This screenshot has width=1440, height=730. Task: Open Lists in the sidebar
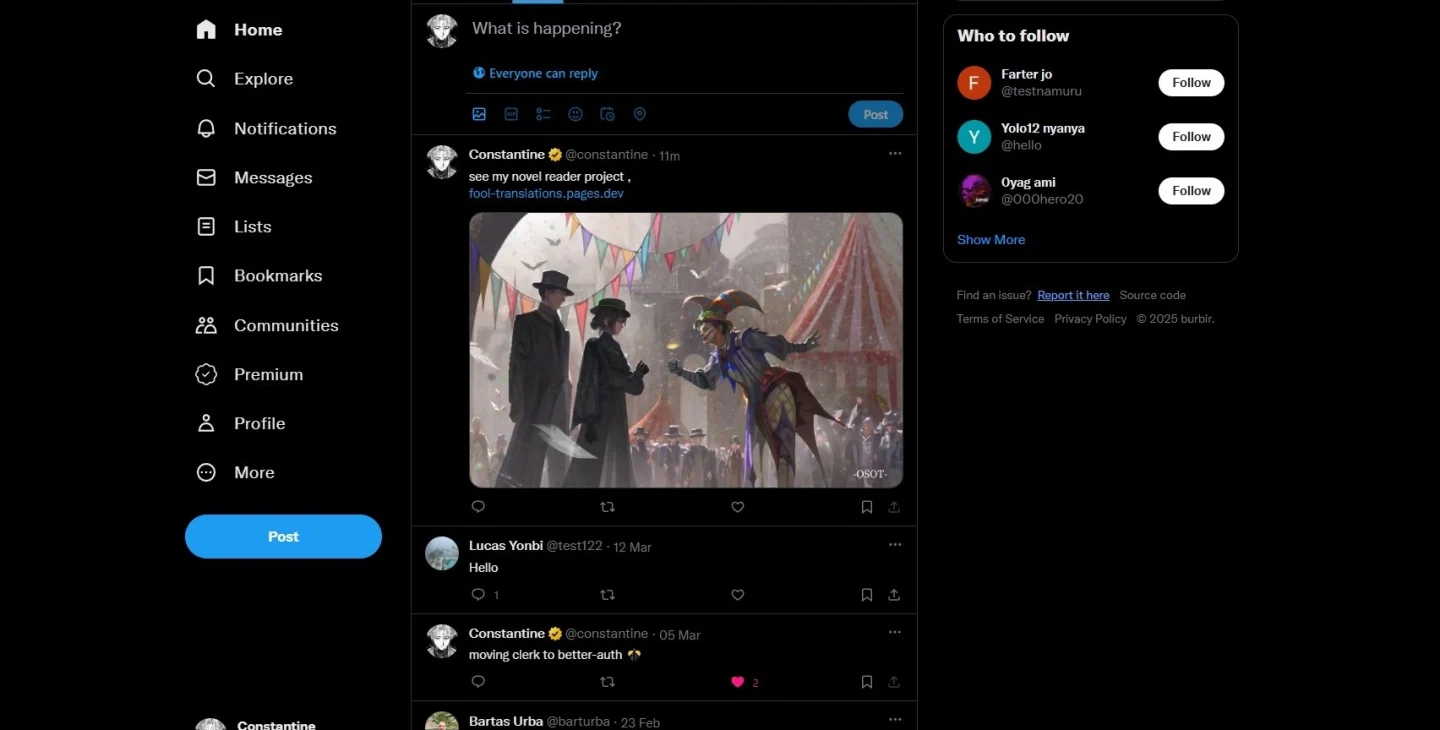click(234, 226)
